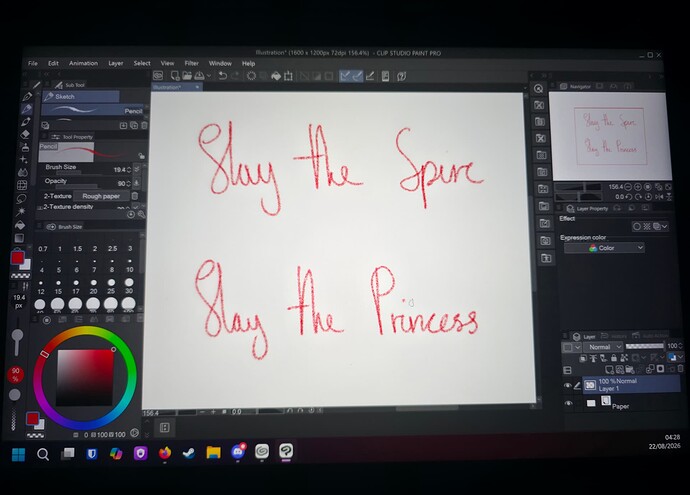
Task: Click the Save icon in command bar
Action: (x=199, y=76)
